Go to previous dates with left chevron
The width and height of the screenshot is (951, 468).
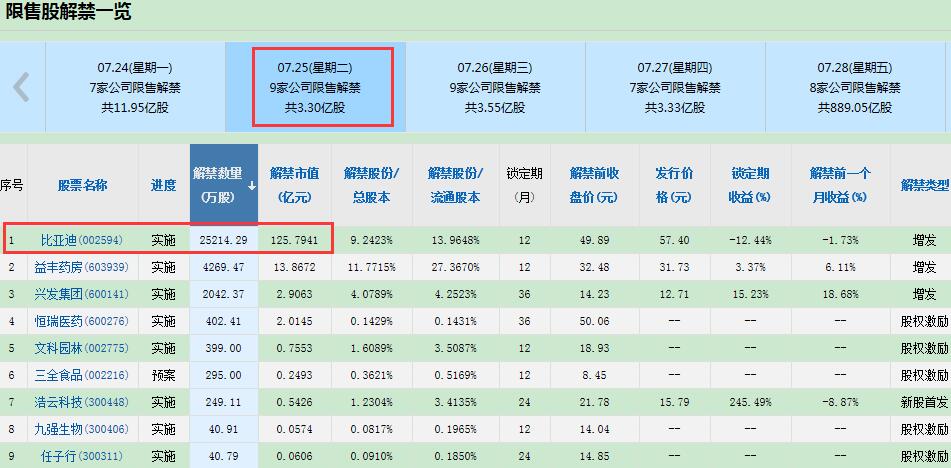pyautogui.click(x=21, y=87)
